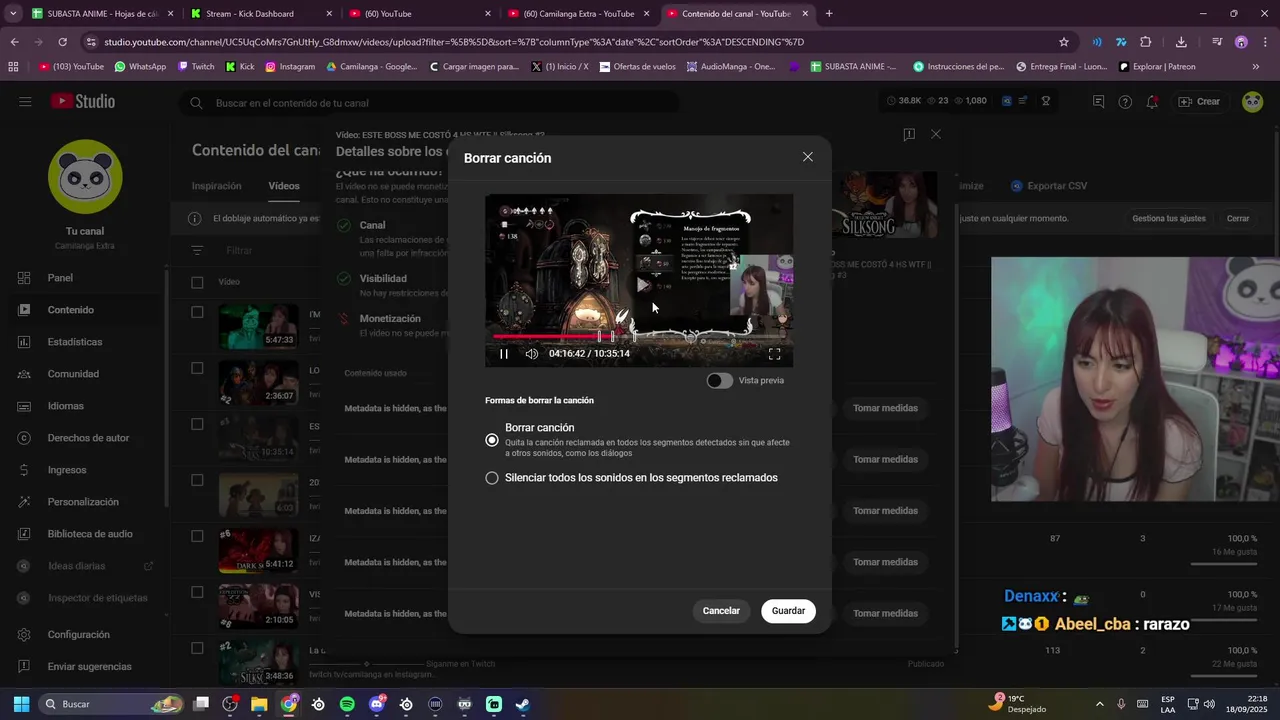Switch to the Inspiración tab
The image size is (1280, 720).
tap(216, 186)
